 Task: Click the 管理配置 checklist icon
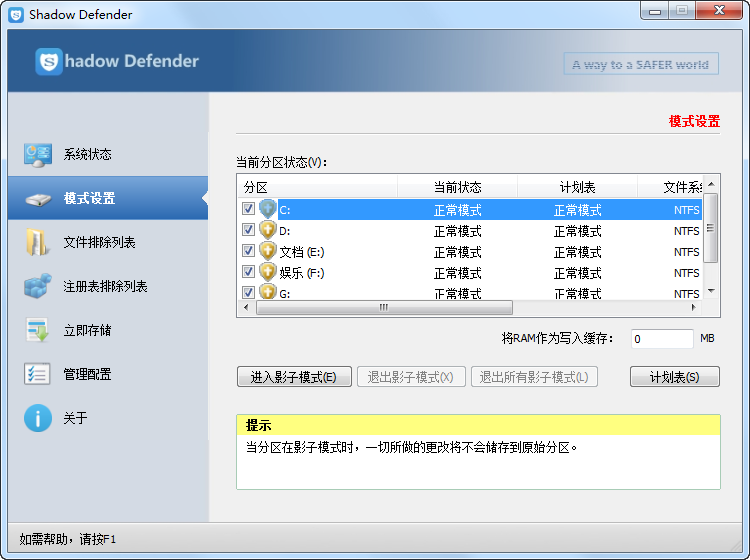(x=37, y=374)
